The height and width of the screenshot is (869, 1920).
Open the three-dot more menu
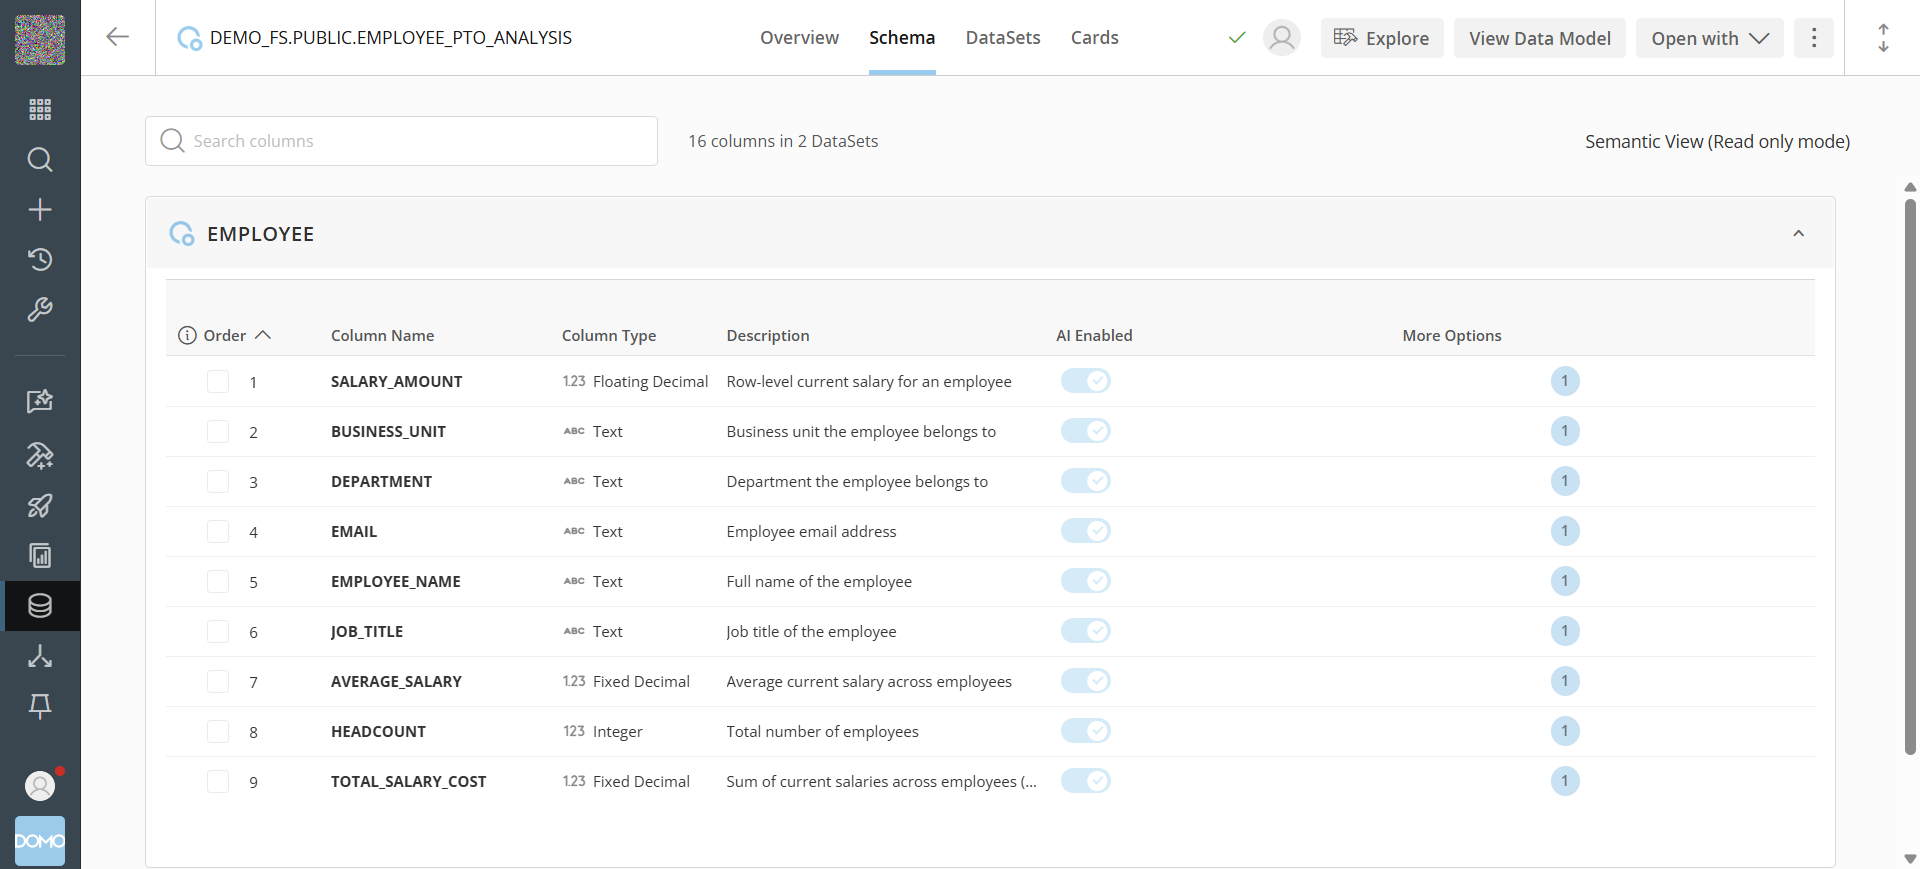click(x=1813, y=38)
